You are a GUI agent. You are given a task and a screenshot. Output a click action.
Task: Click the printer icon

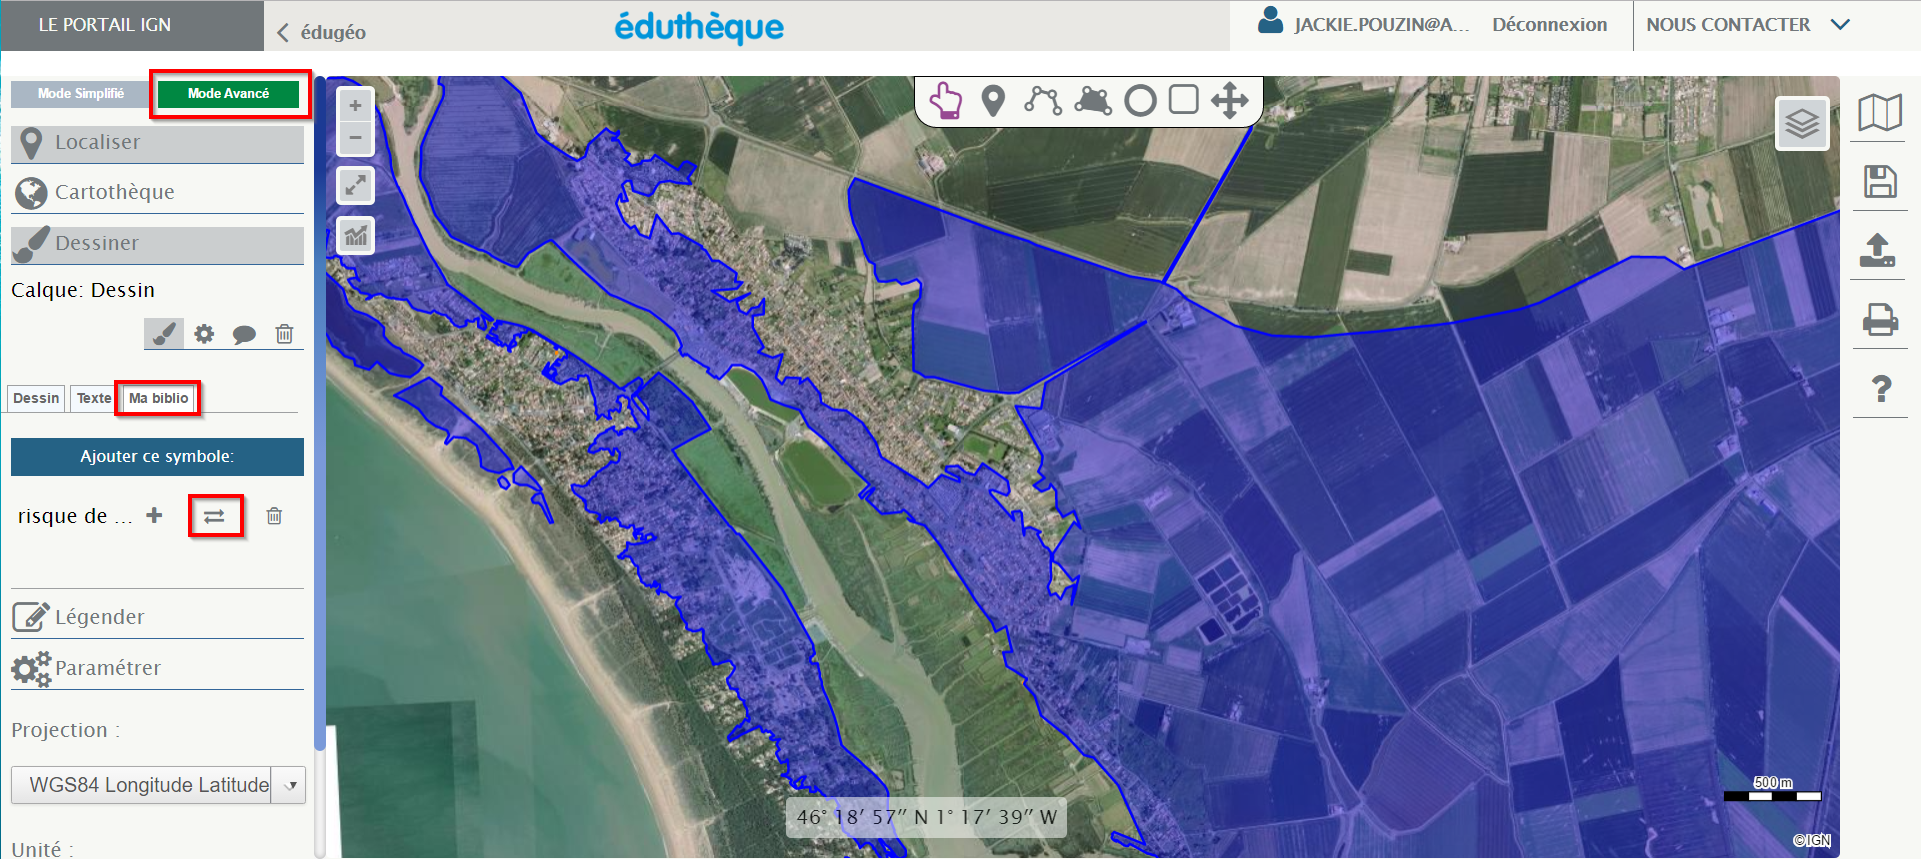coord(1880,320)
